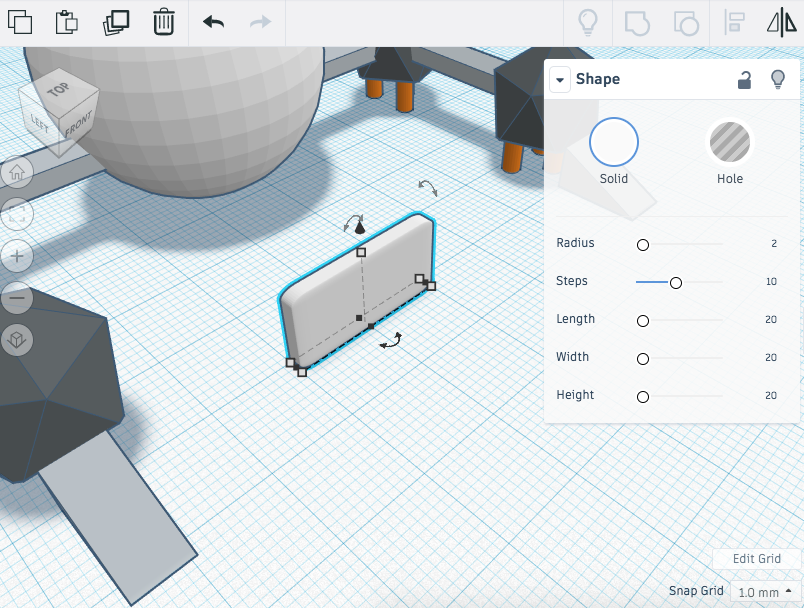Click the Copy icon in toolbar
804x608 pixels.
[20, 22]
